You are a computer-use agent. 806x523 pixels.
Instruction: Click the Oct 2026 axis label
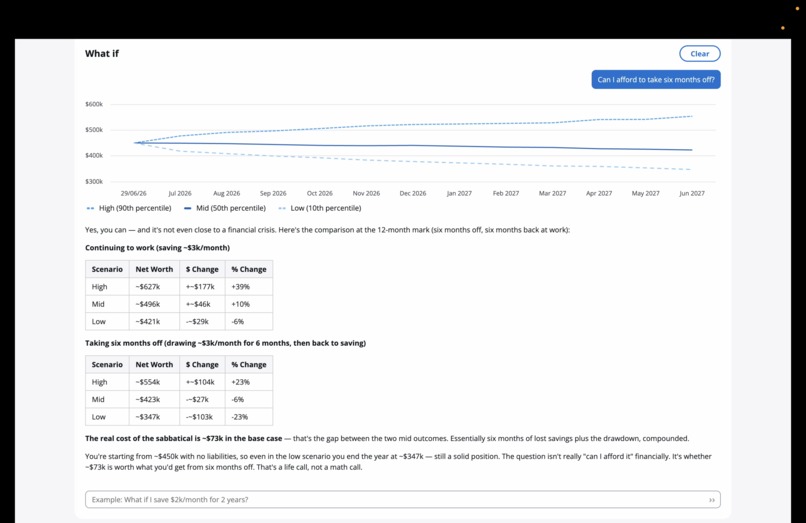click(x=320, y=193)
